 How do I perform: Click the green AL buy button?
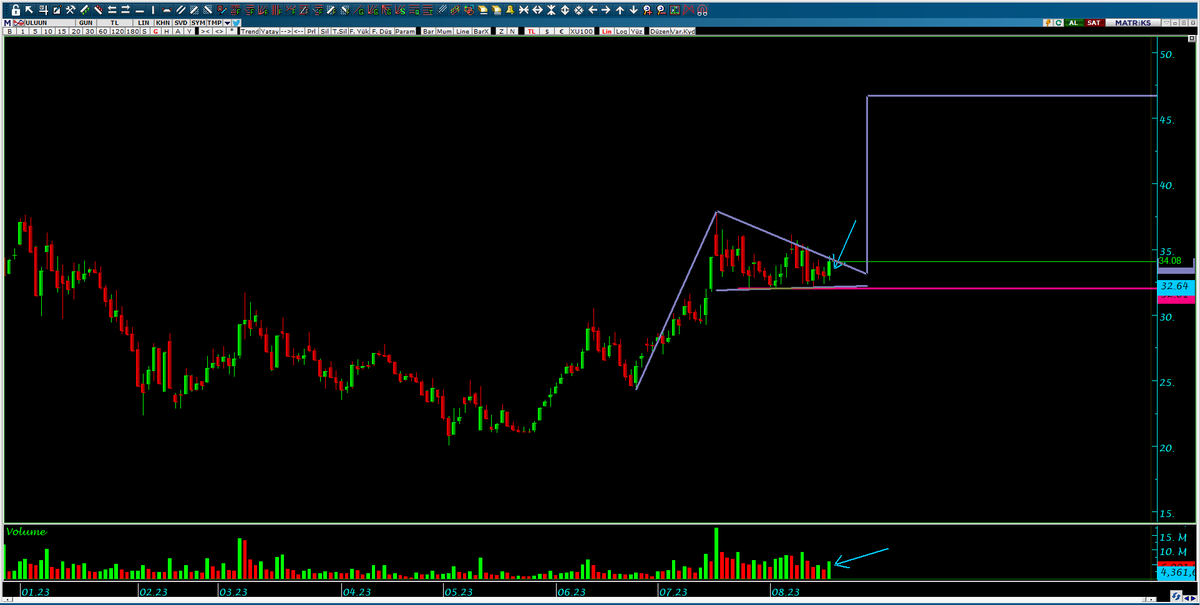[1075, 22]
